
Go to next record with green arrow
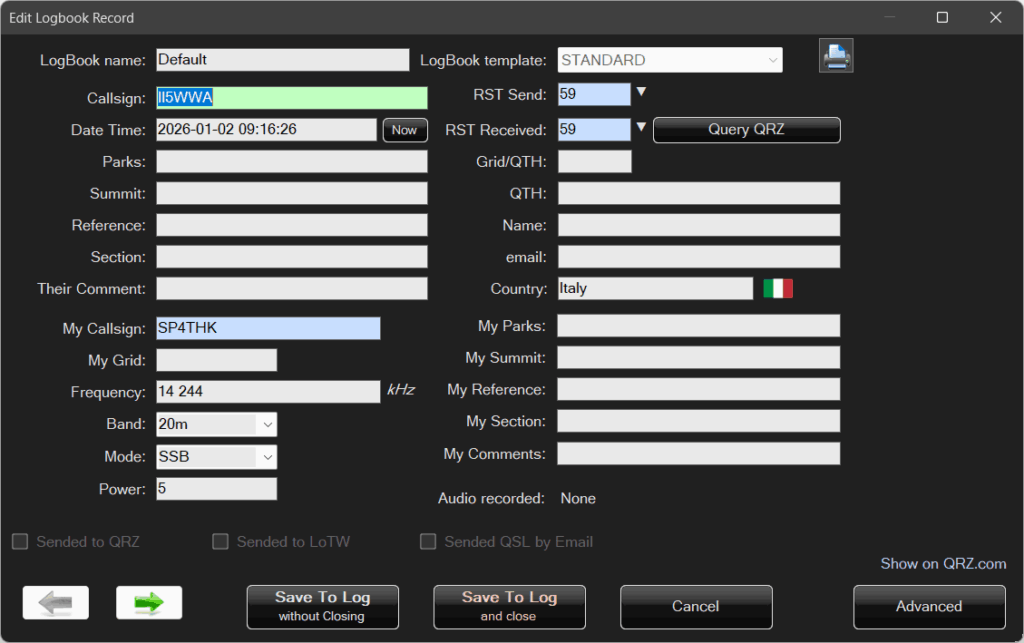point(149,602)
